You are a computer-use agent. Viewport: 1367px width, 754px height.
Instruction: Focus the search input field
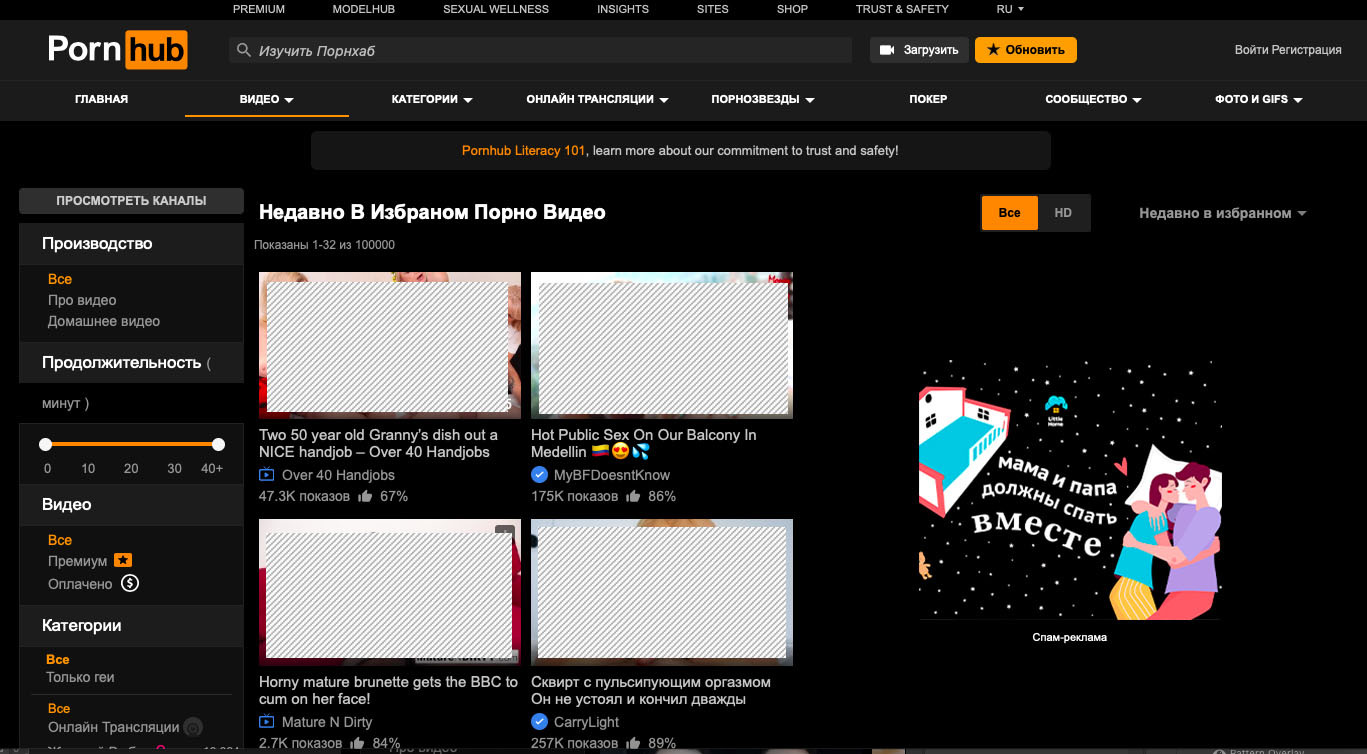[x=540, y=50]
